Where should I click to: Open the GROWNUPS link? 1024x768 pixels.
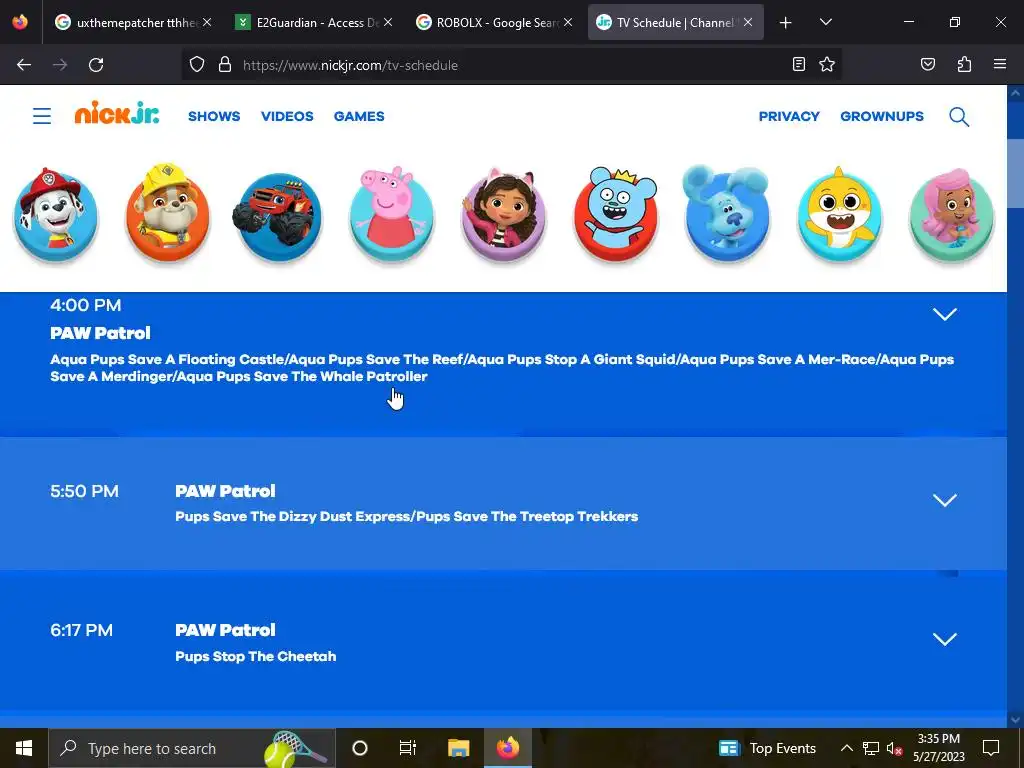882,116
